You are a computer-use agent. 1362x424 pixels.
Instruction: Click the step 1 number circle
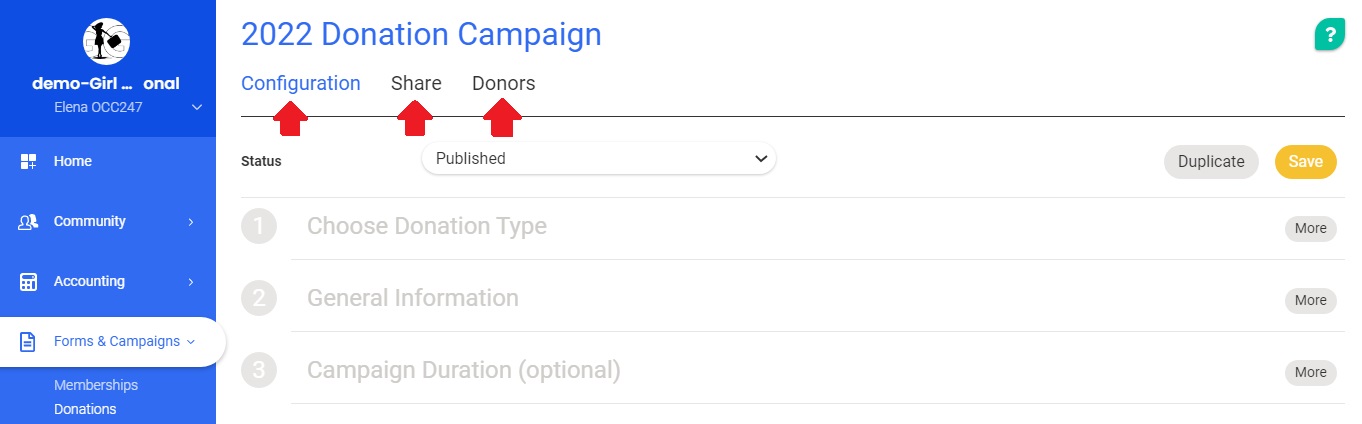click(259, 227)
